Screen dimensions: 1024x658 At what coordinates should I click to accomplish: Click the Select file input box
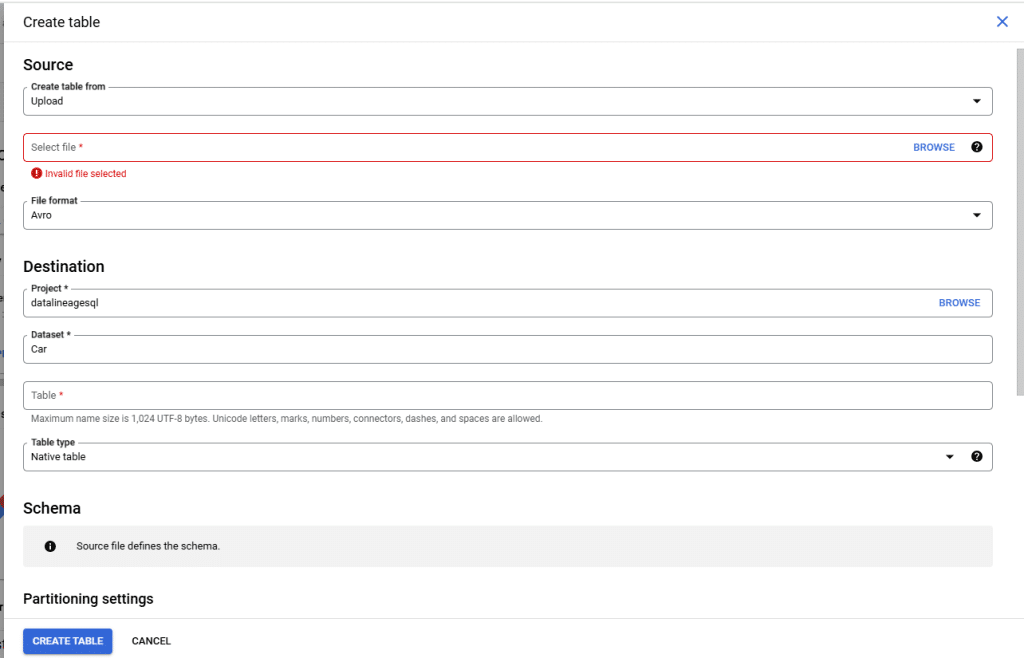click(x=450, y=147)
